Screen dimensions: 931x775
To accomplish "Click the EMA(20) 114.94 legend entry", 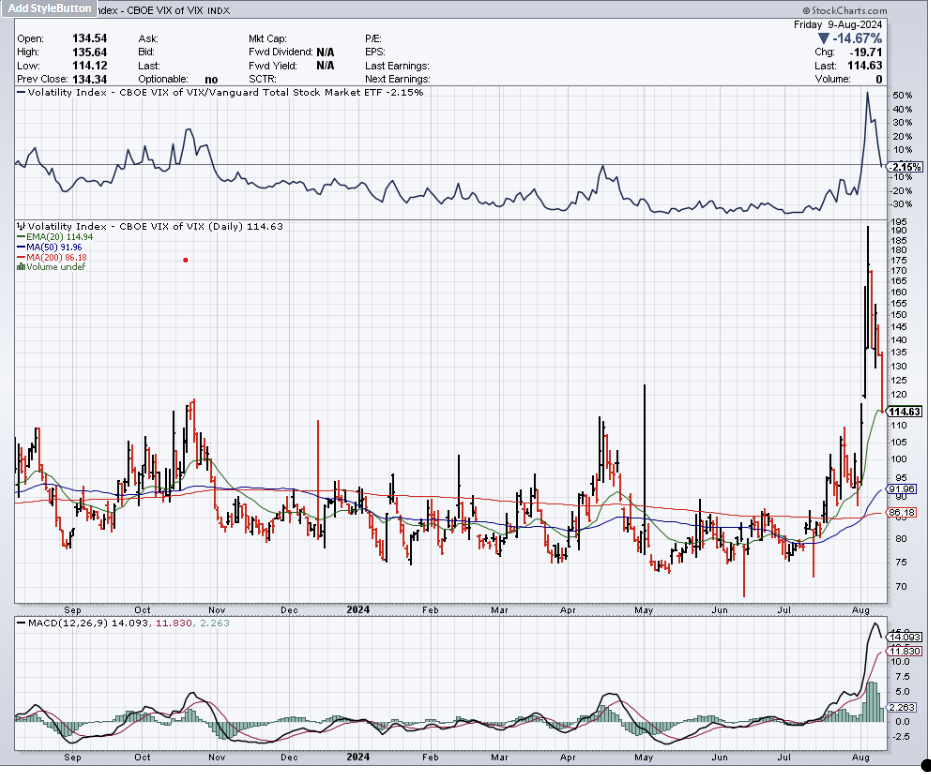I will pos(55,236).
